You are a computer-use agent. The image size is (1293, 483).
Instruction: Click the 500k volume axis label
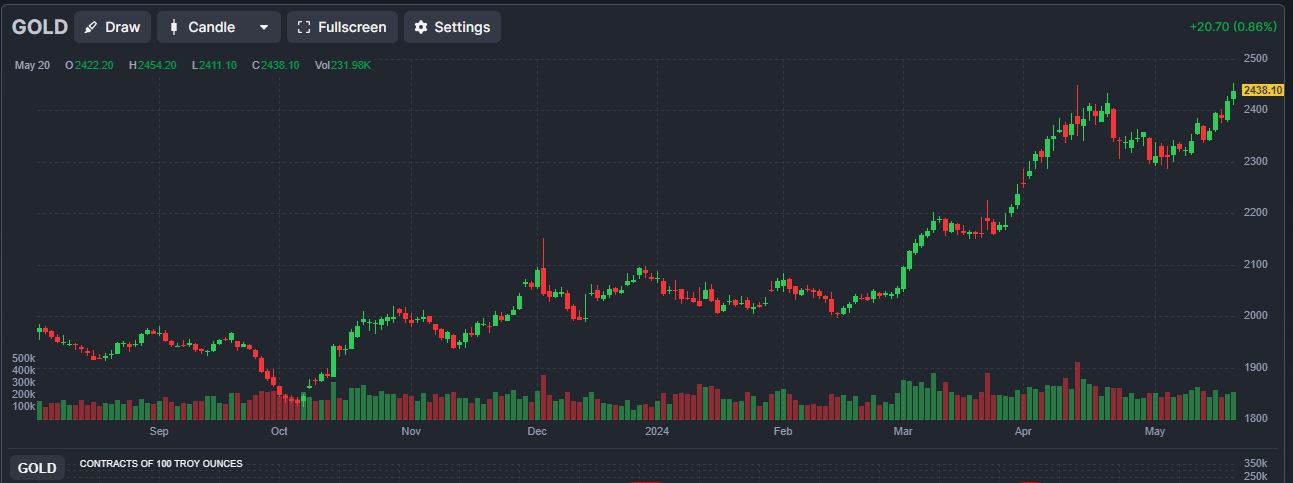click(24, 358)
